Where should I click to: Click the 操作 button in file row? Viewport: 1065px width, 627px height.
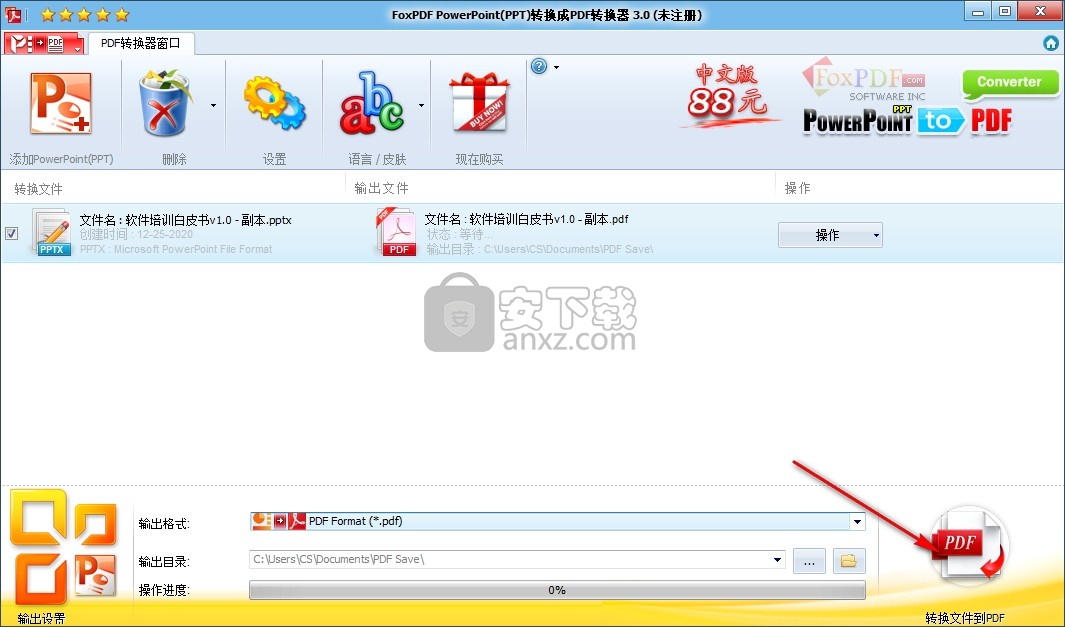click(x=829, y=235)
